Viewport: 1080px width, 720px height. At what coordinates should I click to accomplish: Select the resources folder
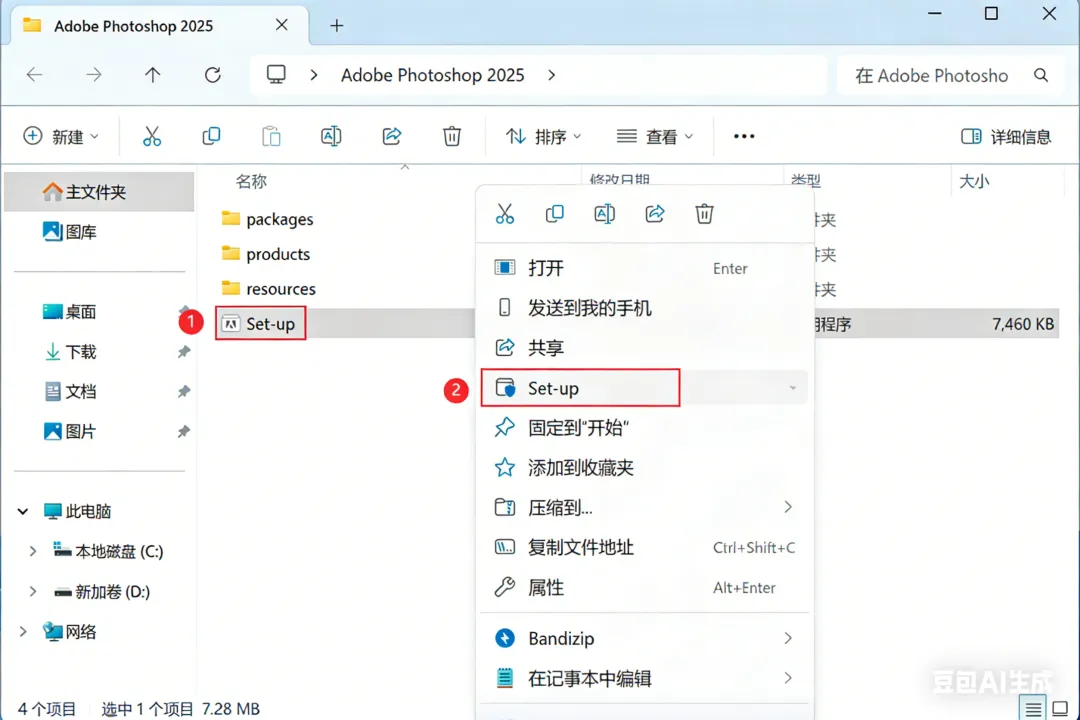269,289
